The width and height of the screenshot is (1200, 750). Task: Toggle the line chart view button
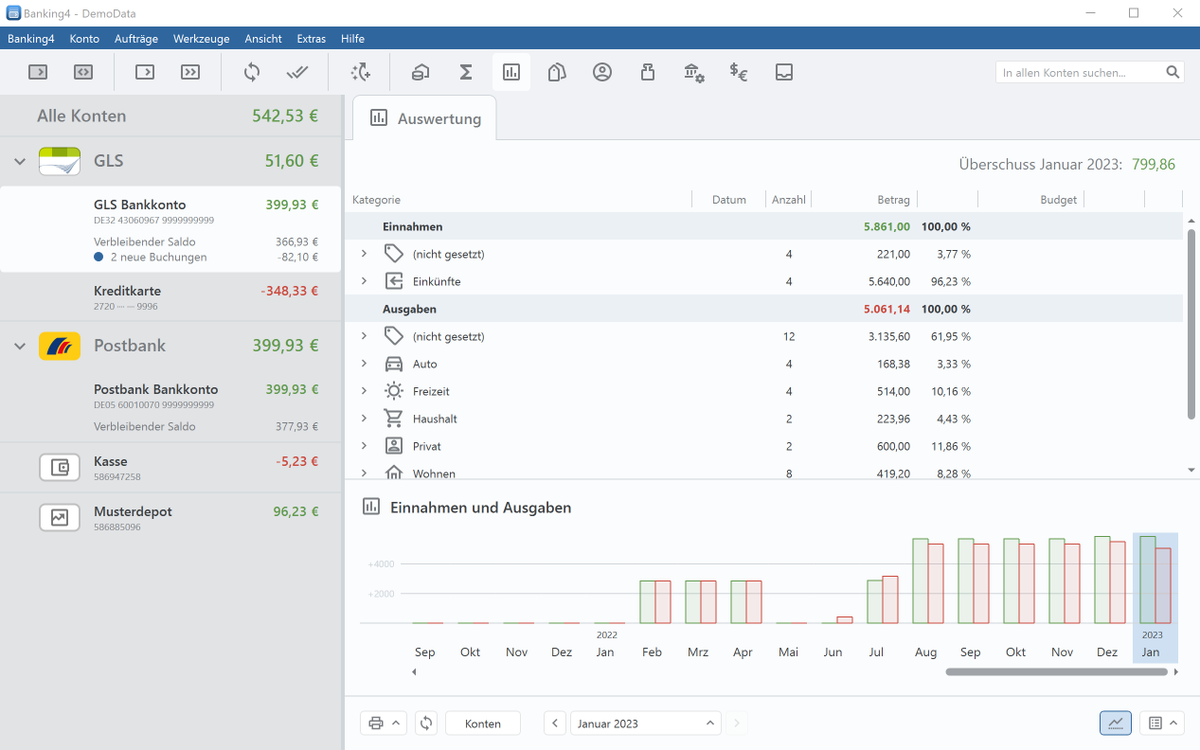coord(1116,723)
